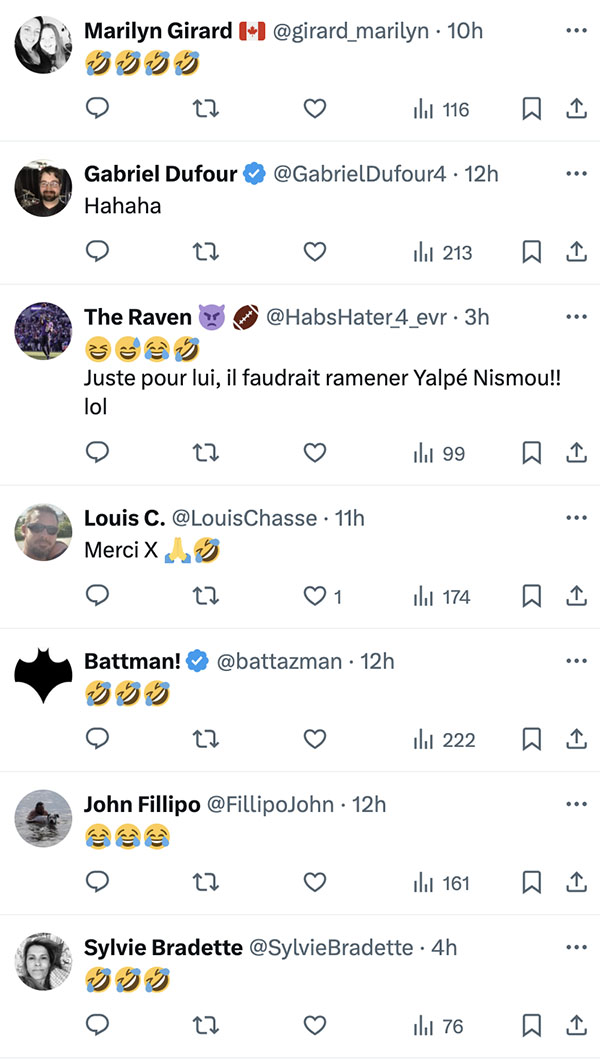600x1060 pixels.
Task: Open Battman's bat logo avatar
Action: click(43, 675)
